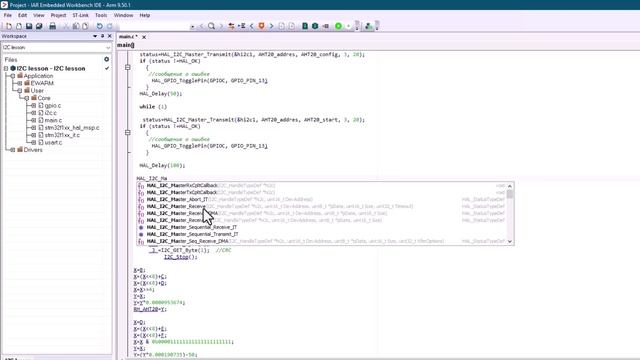Expand the gpio.c file node
The image size is (640, 360).
[33, 105]
